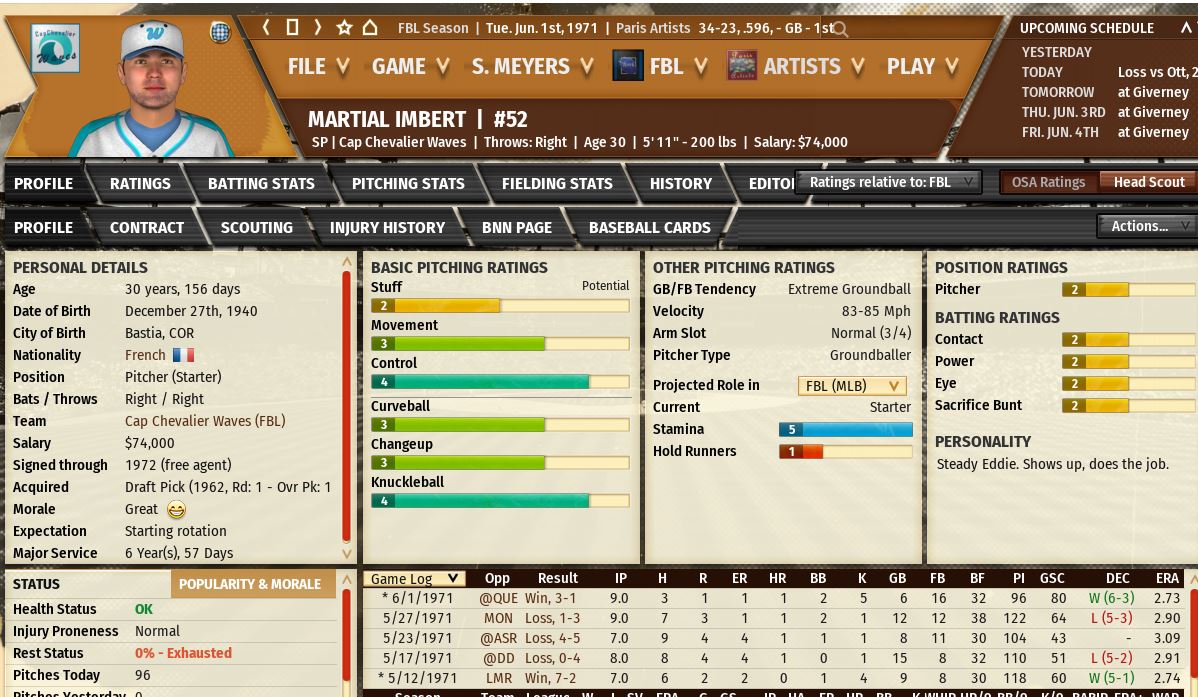Switch to Head Scout ratings
This screenshot has width=1198, height=697.
coord(1148,182)
